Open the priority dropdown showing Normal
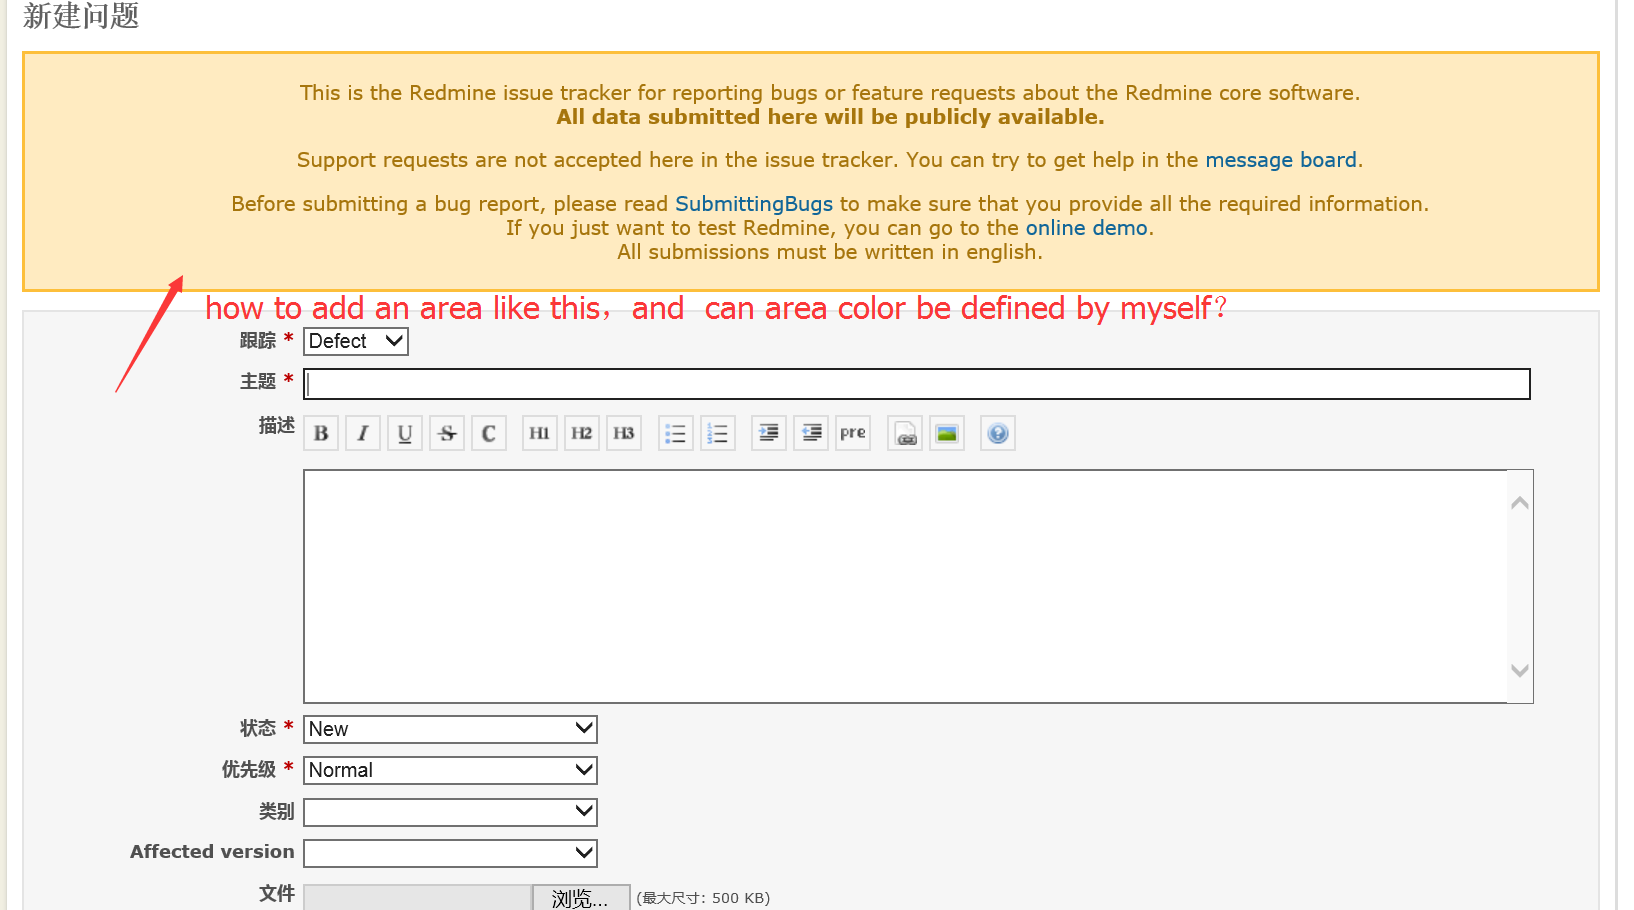 point(450,770)
